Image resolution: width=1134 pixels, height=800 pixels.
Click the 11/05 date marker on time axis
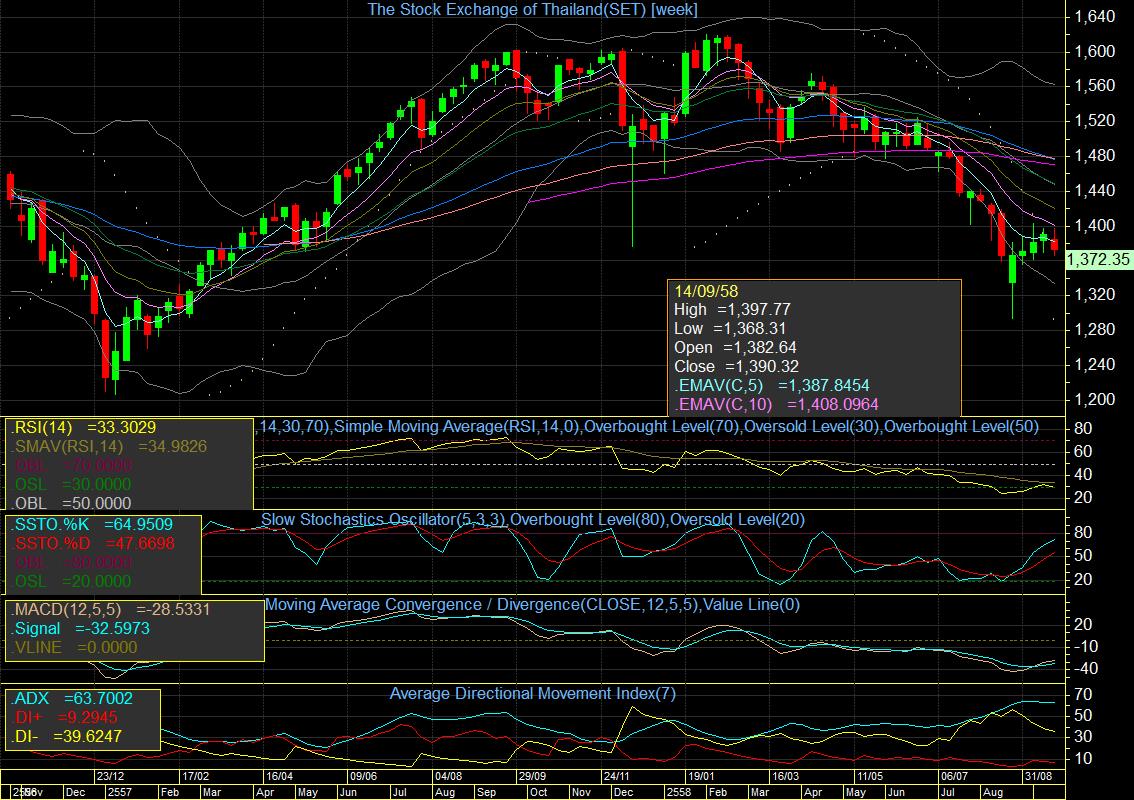coord(869,776)
